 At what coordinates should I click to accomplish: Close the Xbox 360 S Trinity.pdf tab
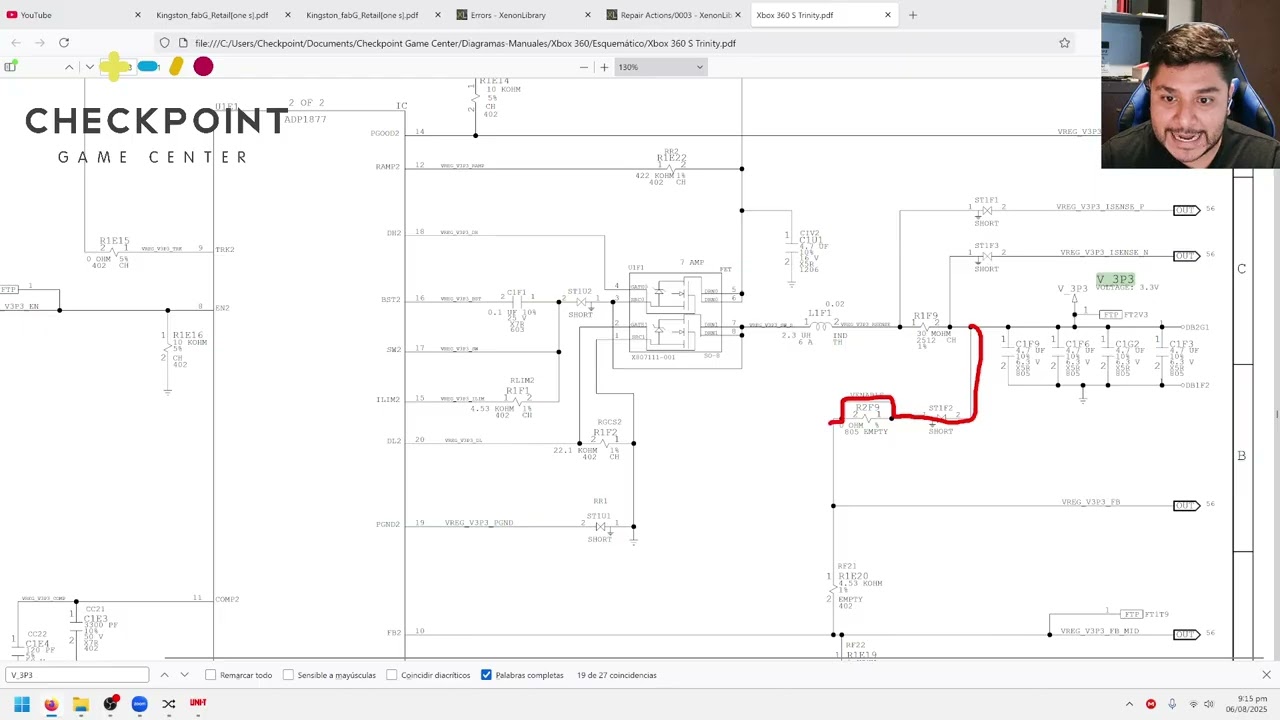[x=887, y=15]
